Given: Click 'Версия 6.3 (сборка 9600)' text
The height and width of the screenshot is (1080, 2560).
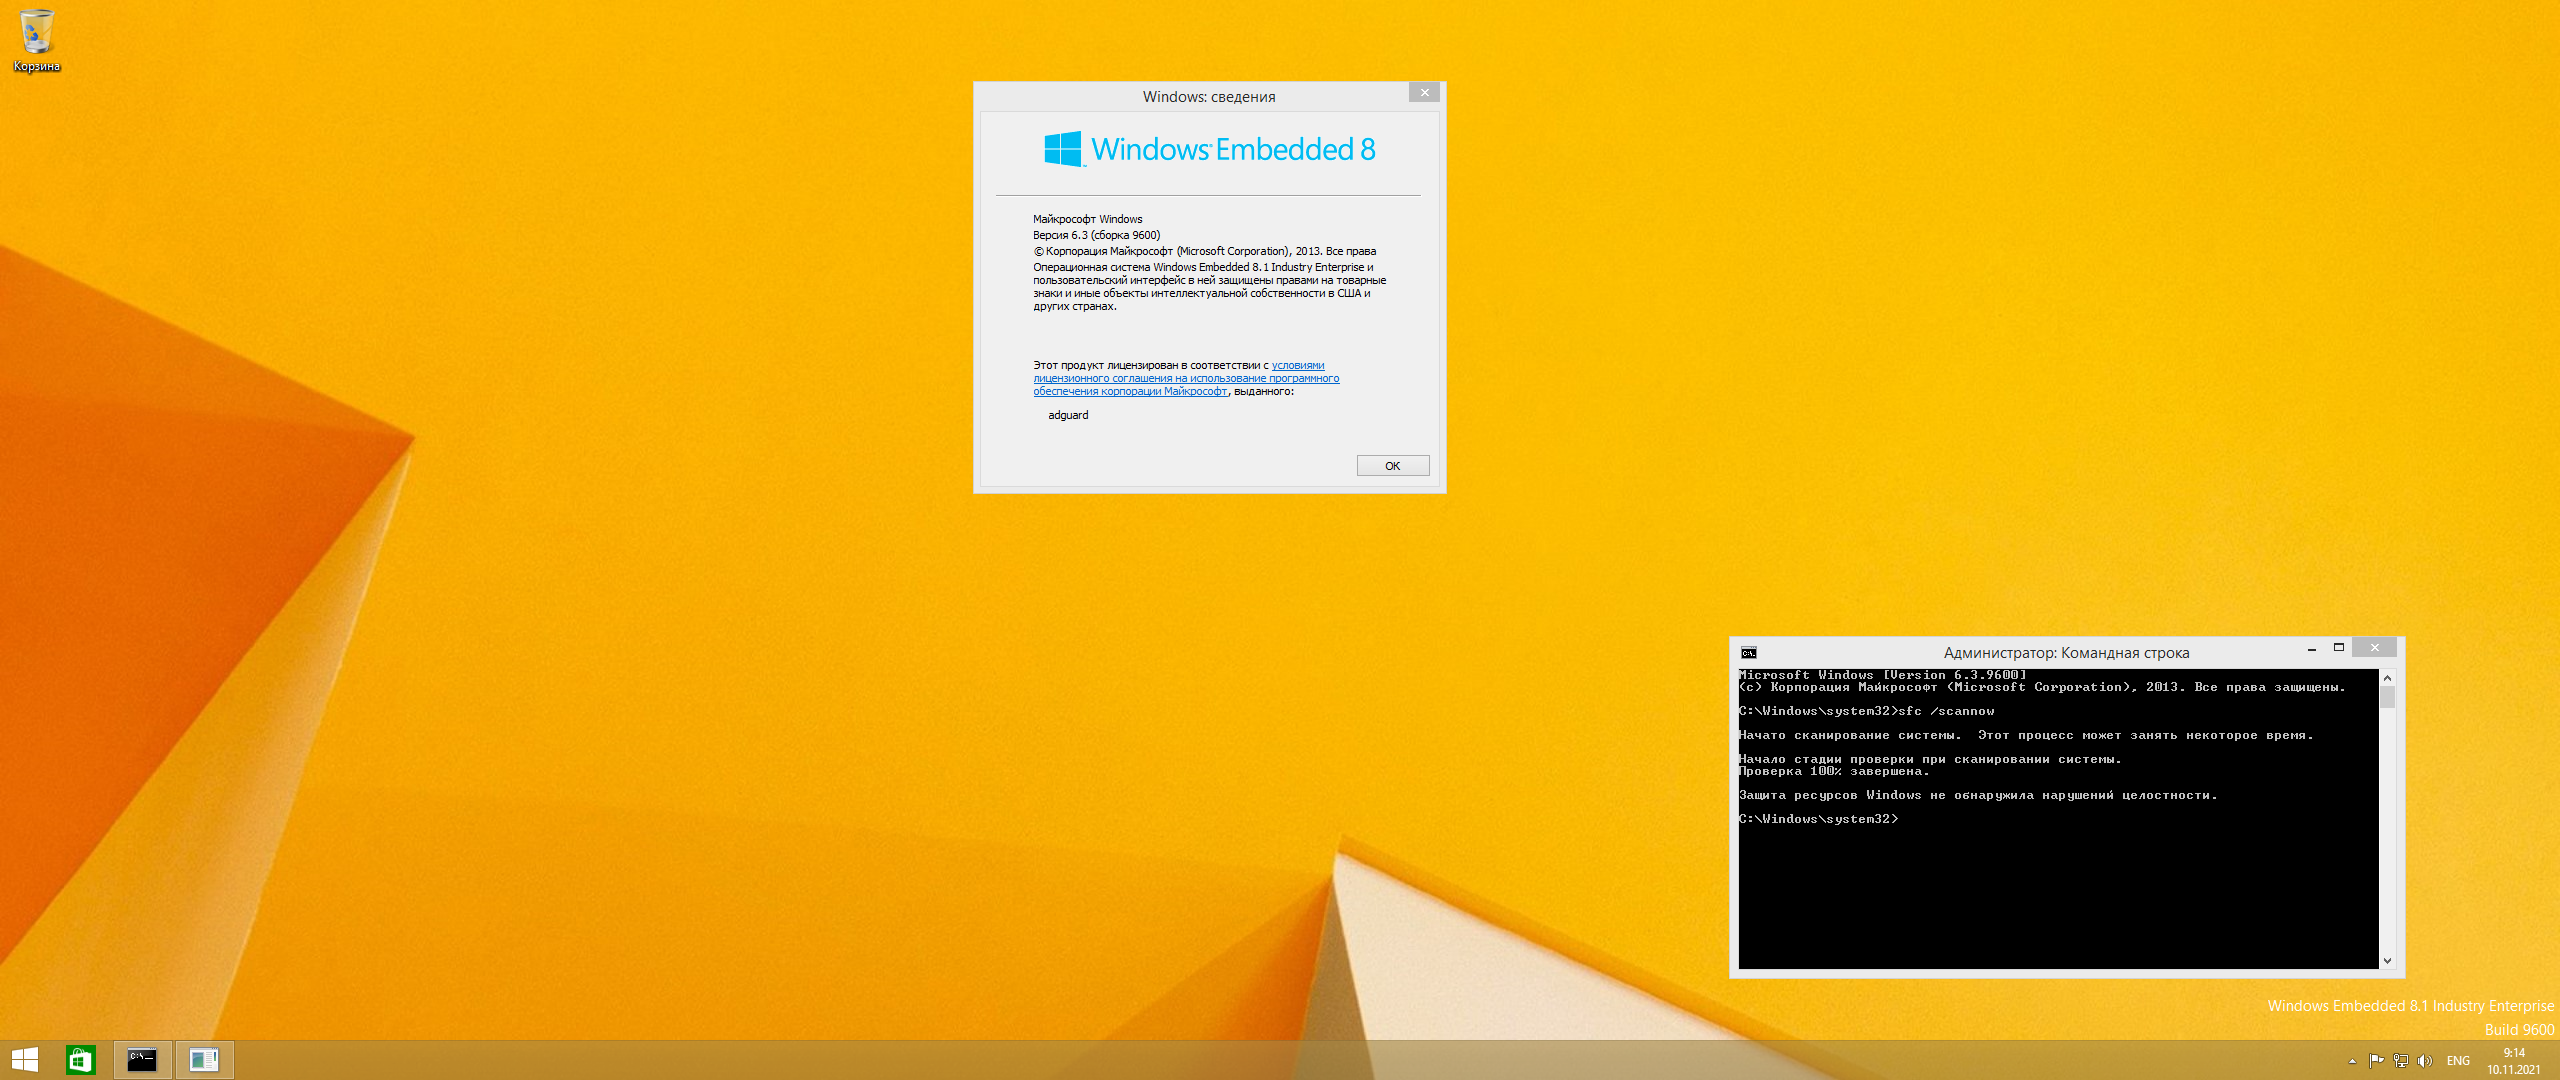Looking at the screenshot, I should tap(1096, 236).
